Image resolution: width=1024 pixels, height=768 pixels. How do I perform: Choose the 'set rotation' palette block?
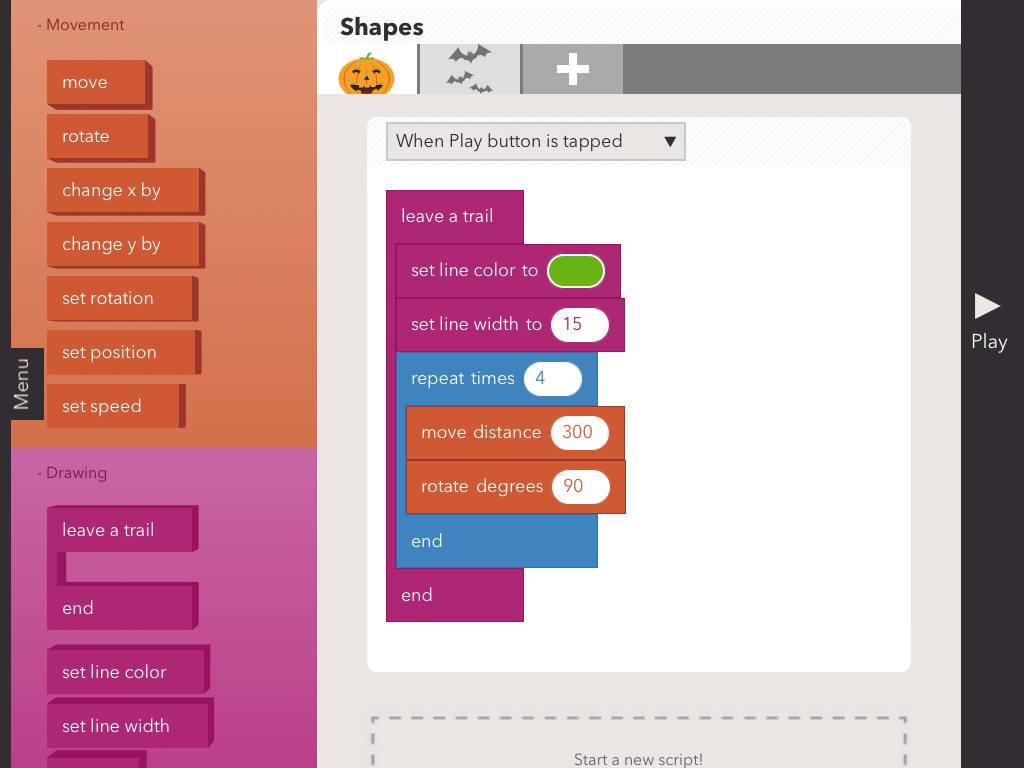point(120,299)
